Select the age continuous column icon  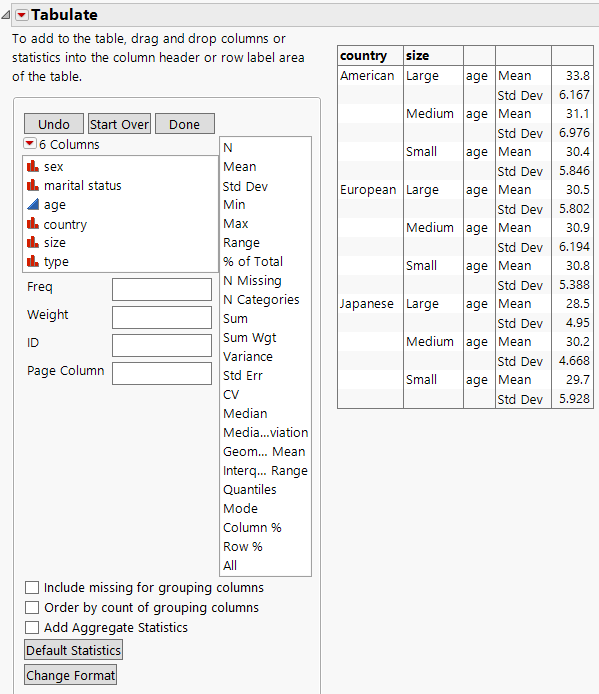(x=33, y=204)
